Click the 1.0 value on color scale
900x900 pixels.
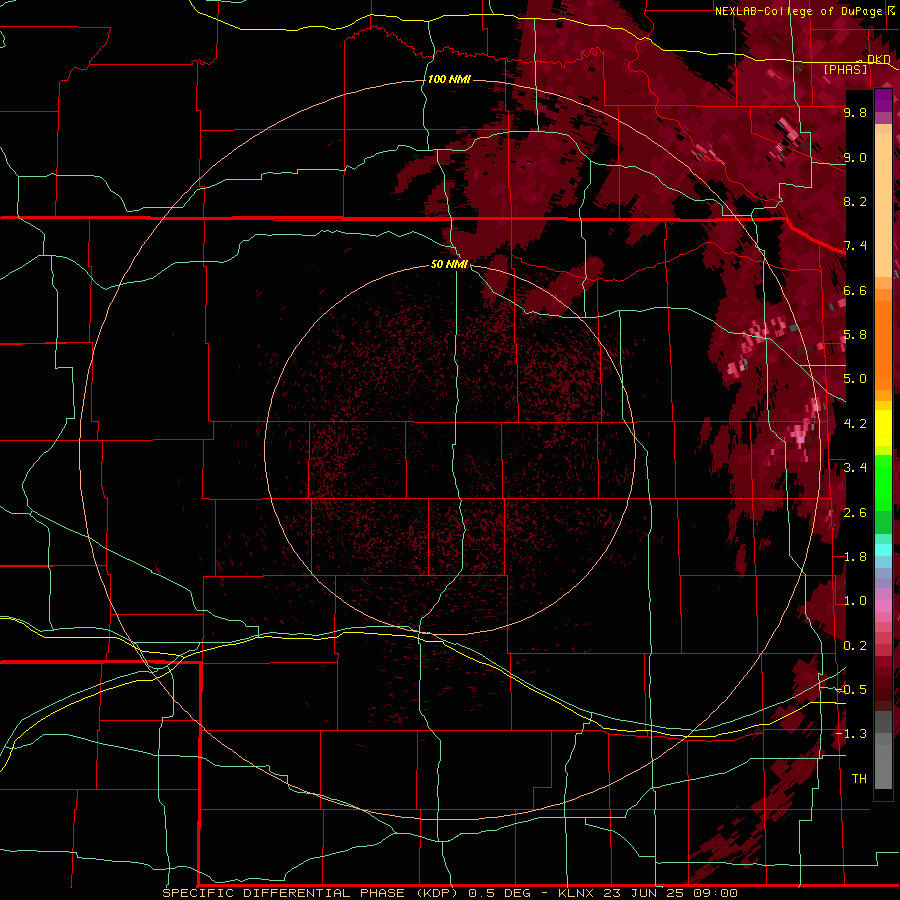tap(855, 601)
